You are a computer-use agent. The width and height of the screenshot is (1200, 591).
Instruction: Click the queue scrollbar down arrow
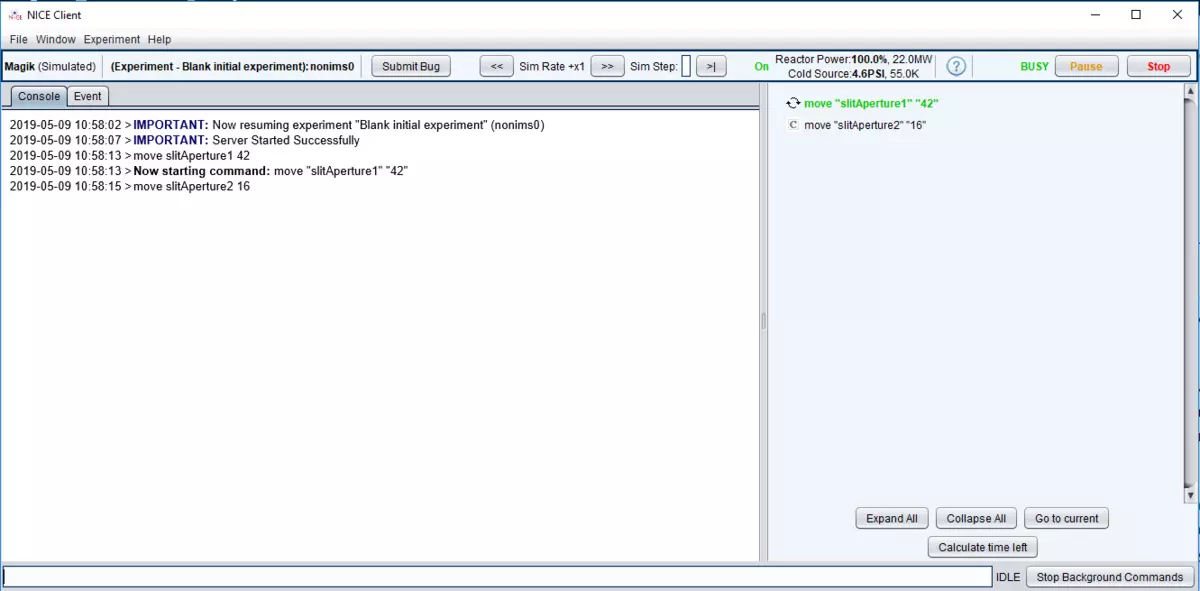pyautogui.click(x=1190, y=495)
